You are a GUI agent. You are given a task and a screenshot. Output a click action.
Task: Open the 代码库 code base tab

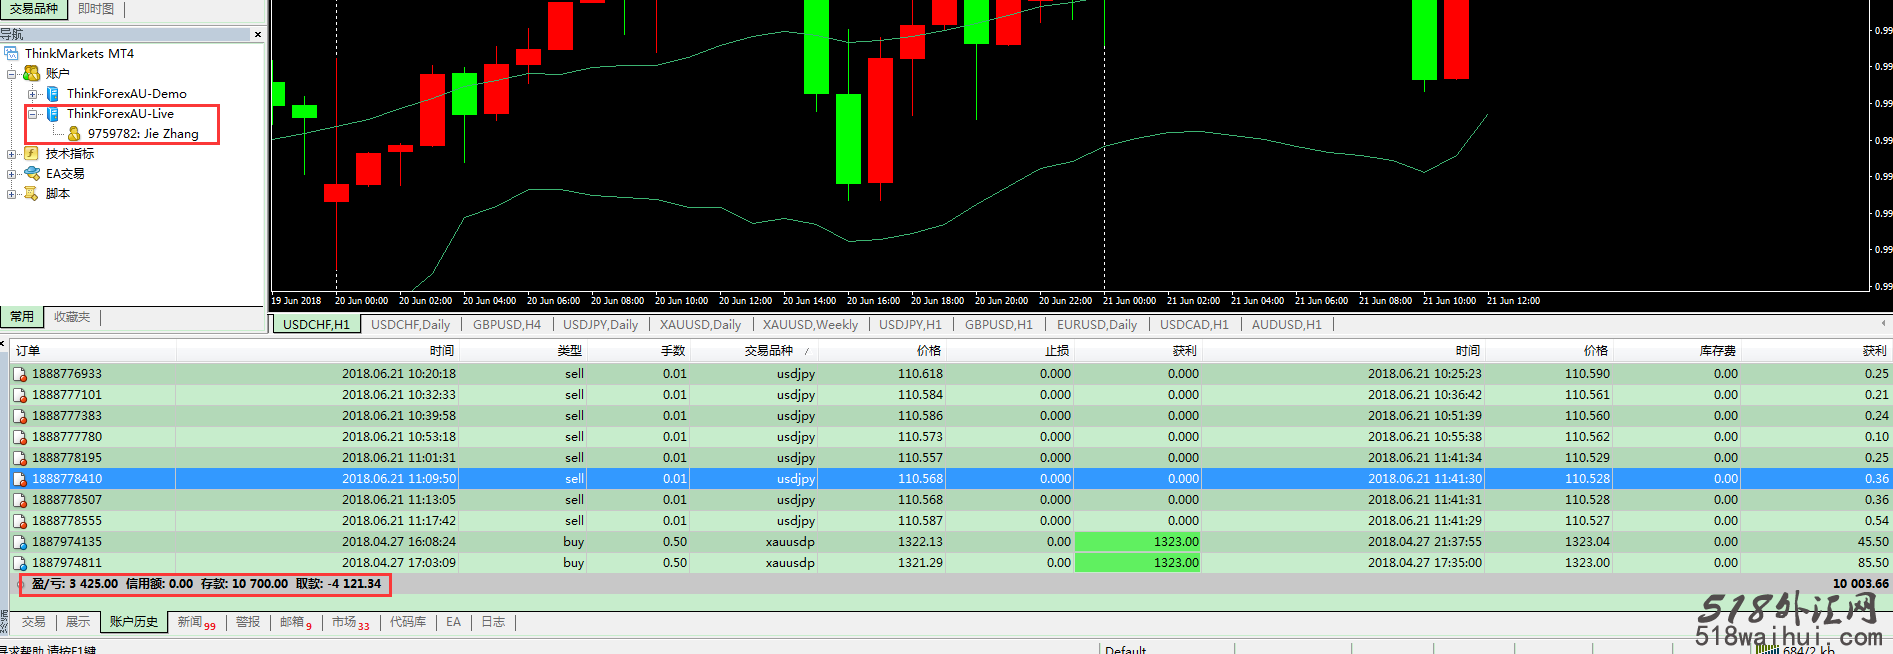point(408,622)
